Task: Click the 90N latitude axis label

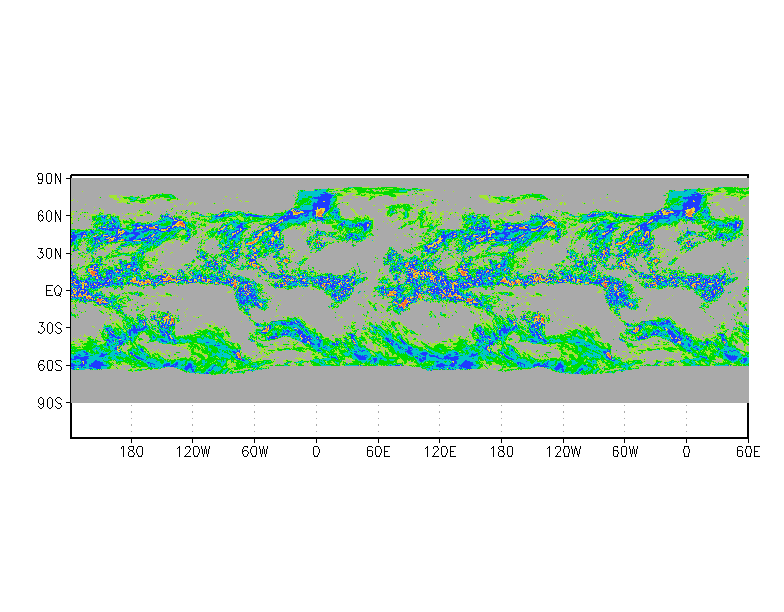Action: tap(50, 179)
